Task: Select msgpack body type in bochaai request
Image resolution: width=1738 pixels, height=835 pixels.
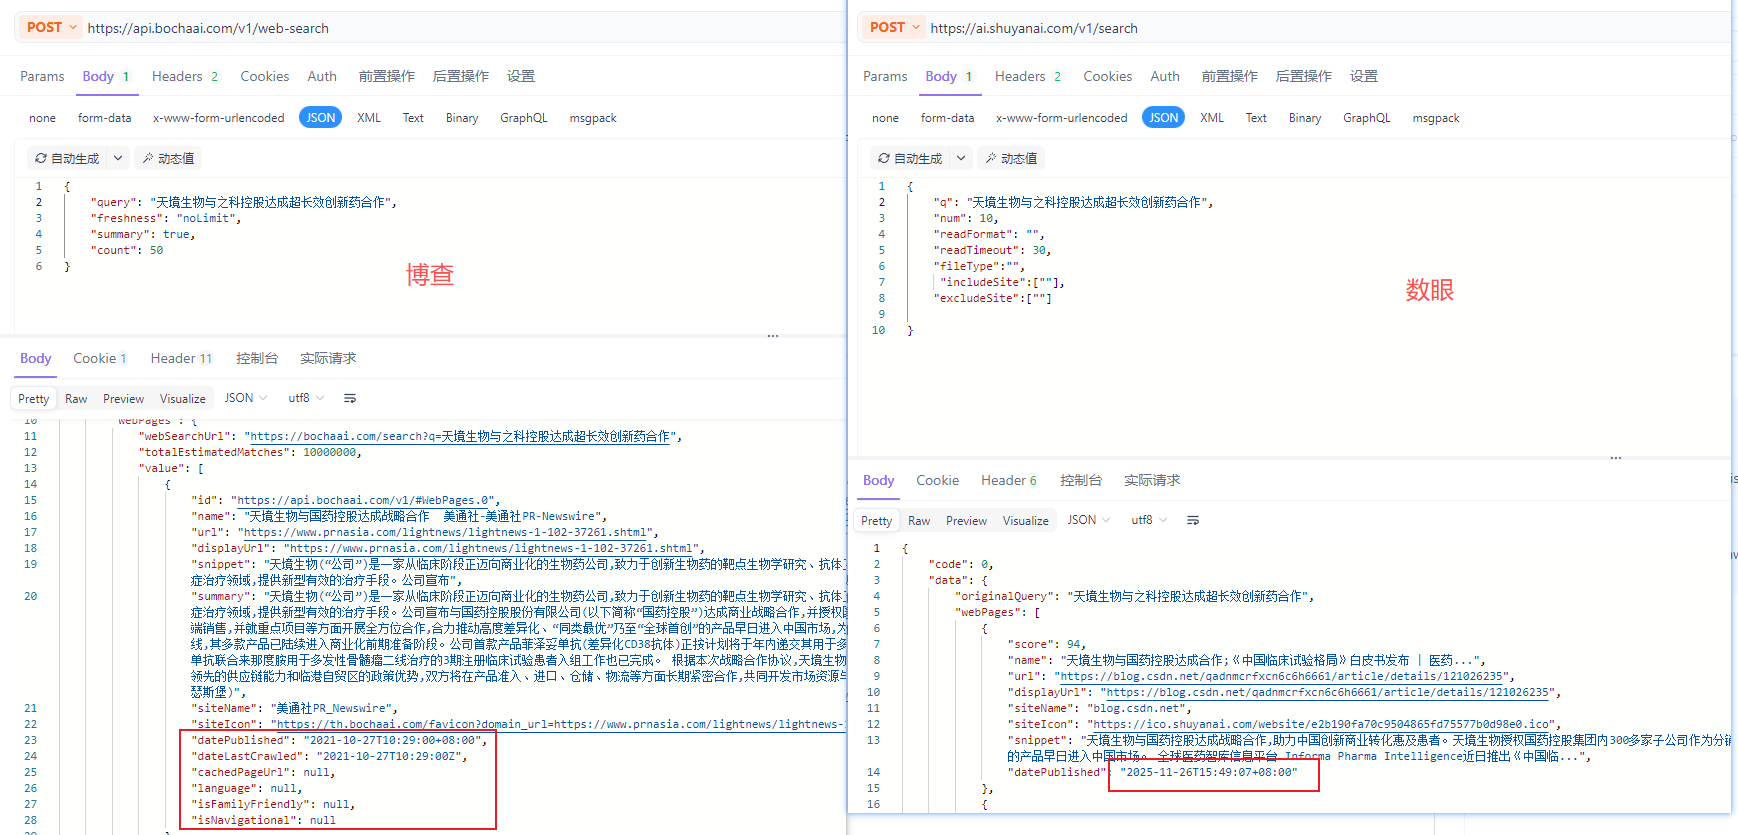Action: (x=593, y=118)
